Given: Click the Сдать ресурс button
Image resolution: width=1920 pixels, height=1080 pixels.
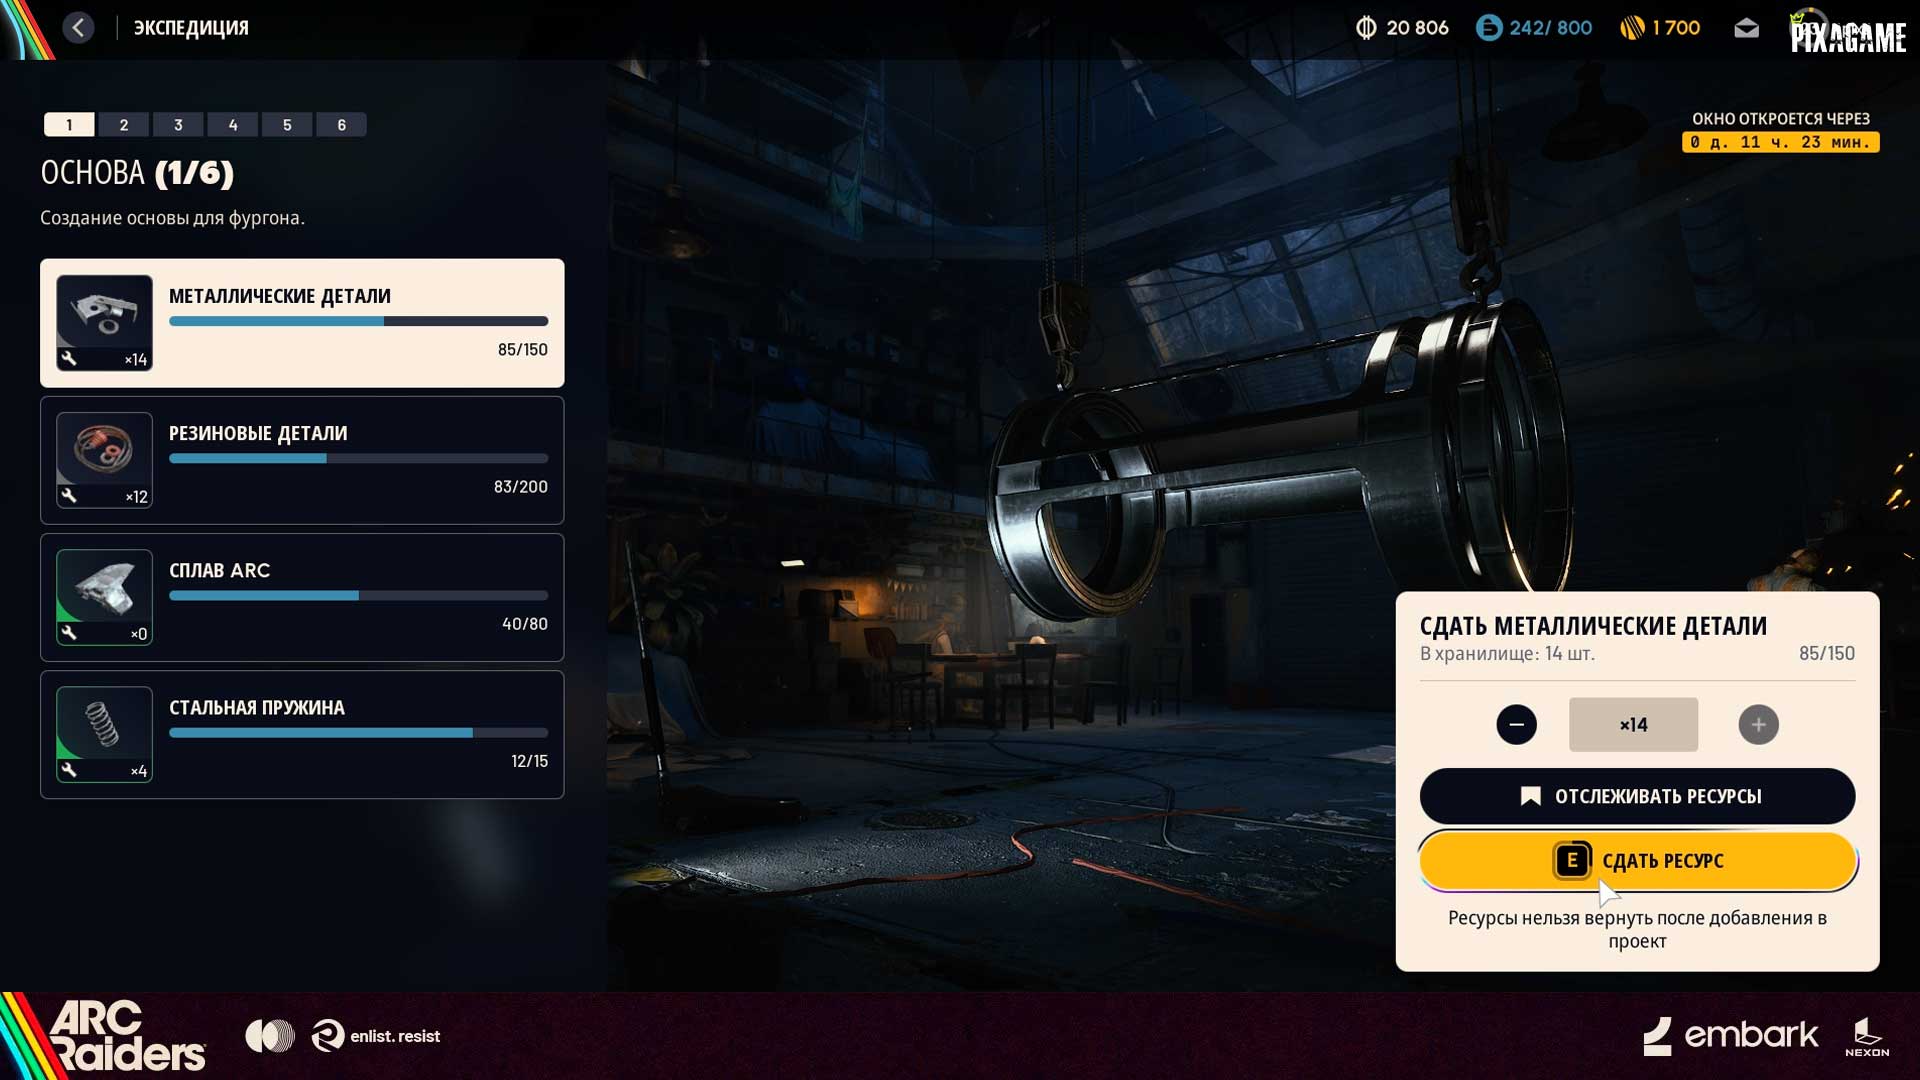Looking at the screenshot, I should pyautogui.click(x=1637, y=860).
